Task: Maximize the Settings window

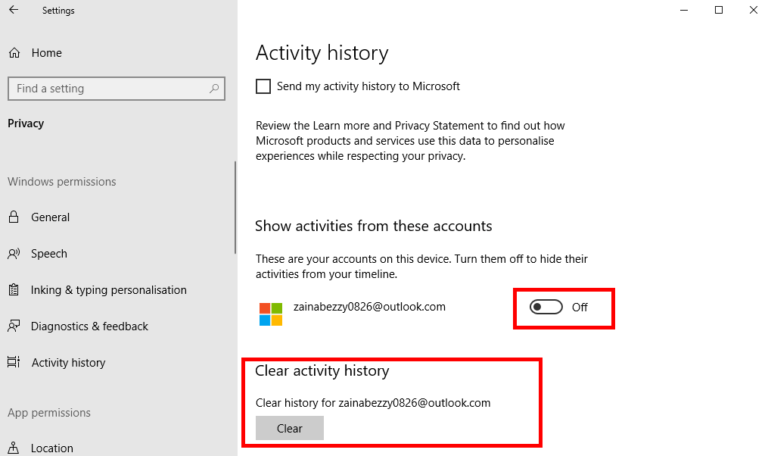Action: [x=719, y=10]
